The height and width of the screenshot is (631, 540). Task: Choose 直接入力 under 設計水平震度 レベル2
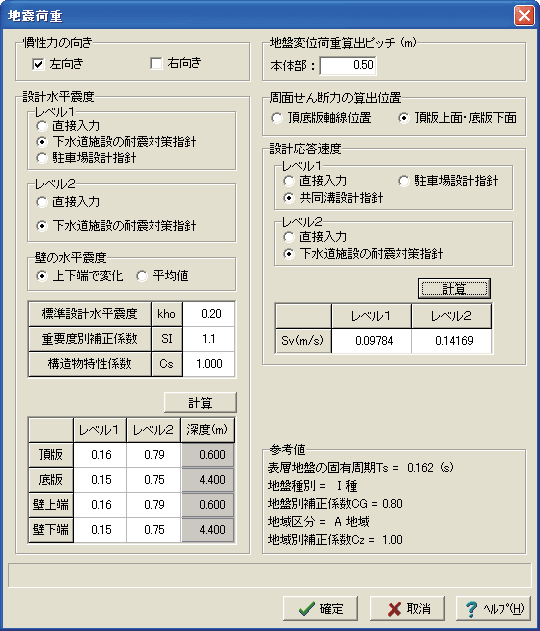click(42, 202)
